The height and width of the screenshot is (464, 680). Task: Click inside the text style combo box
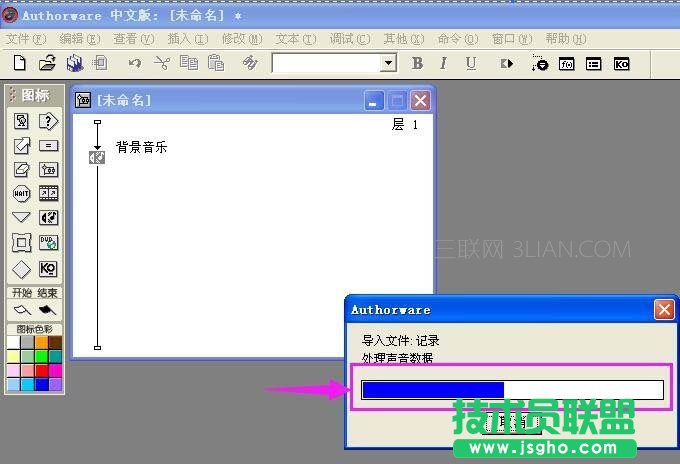pos(327,63)
